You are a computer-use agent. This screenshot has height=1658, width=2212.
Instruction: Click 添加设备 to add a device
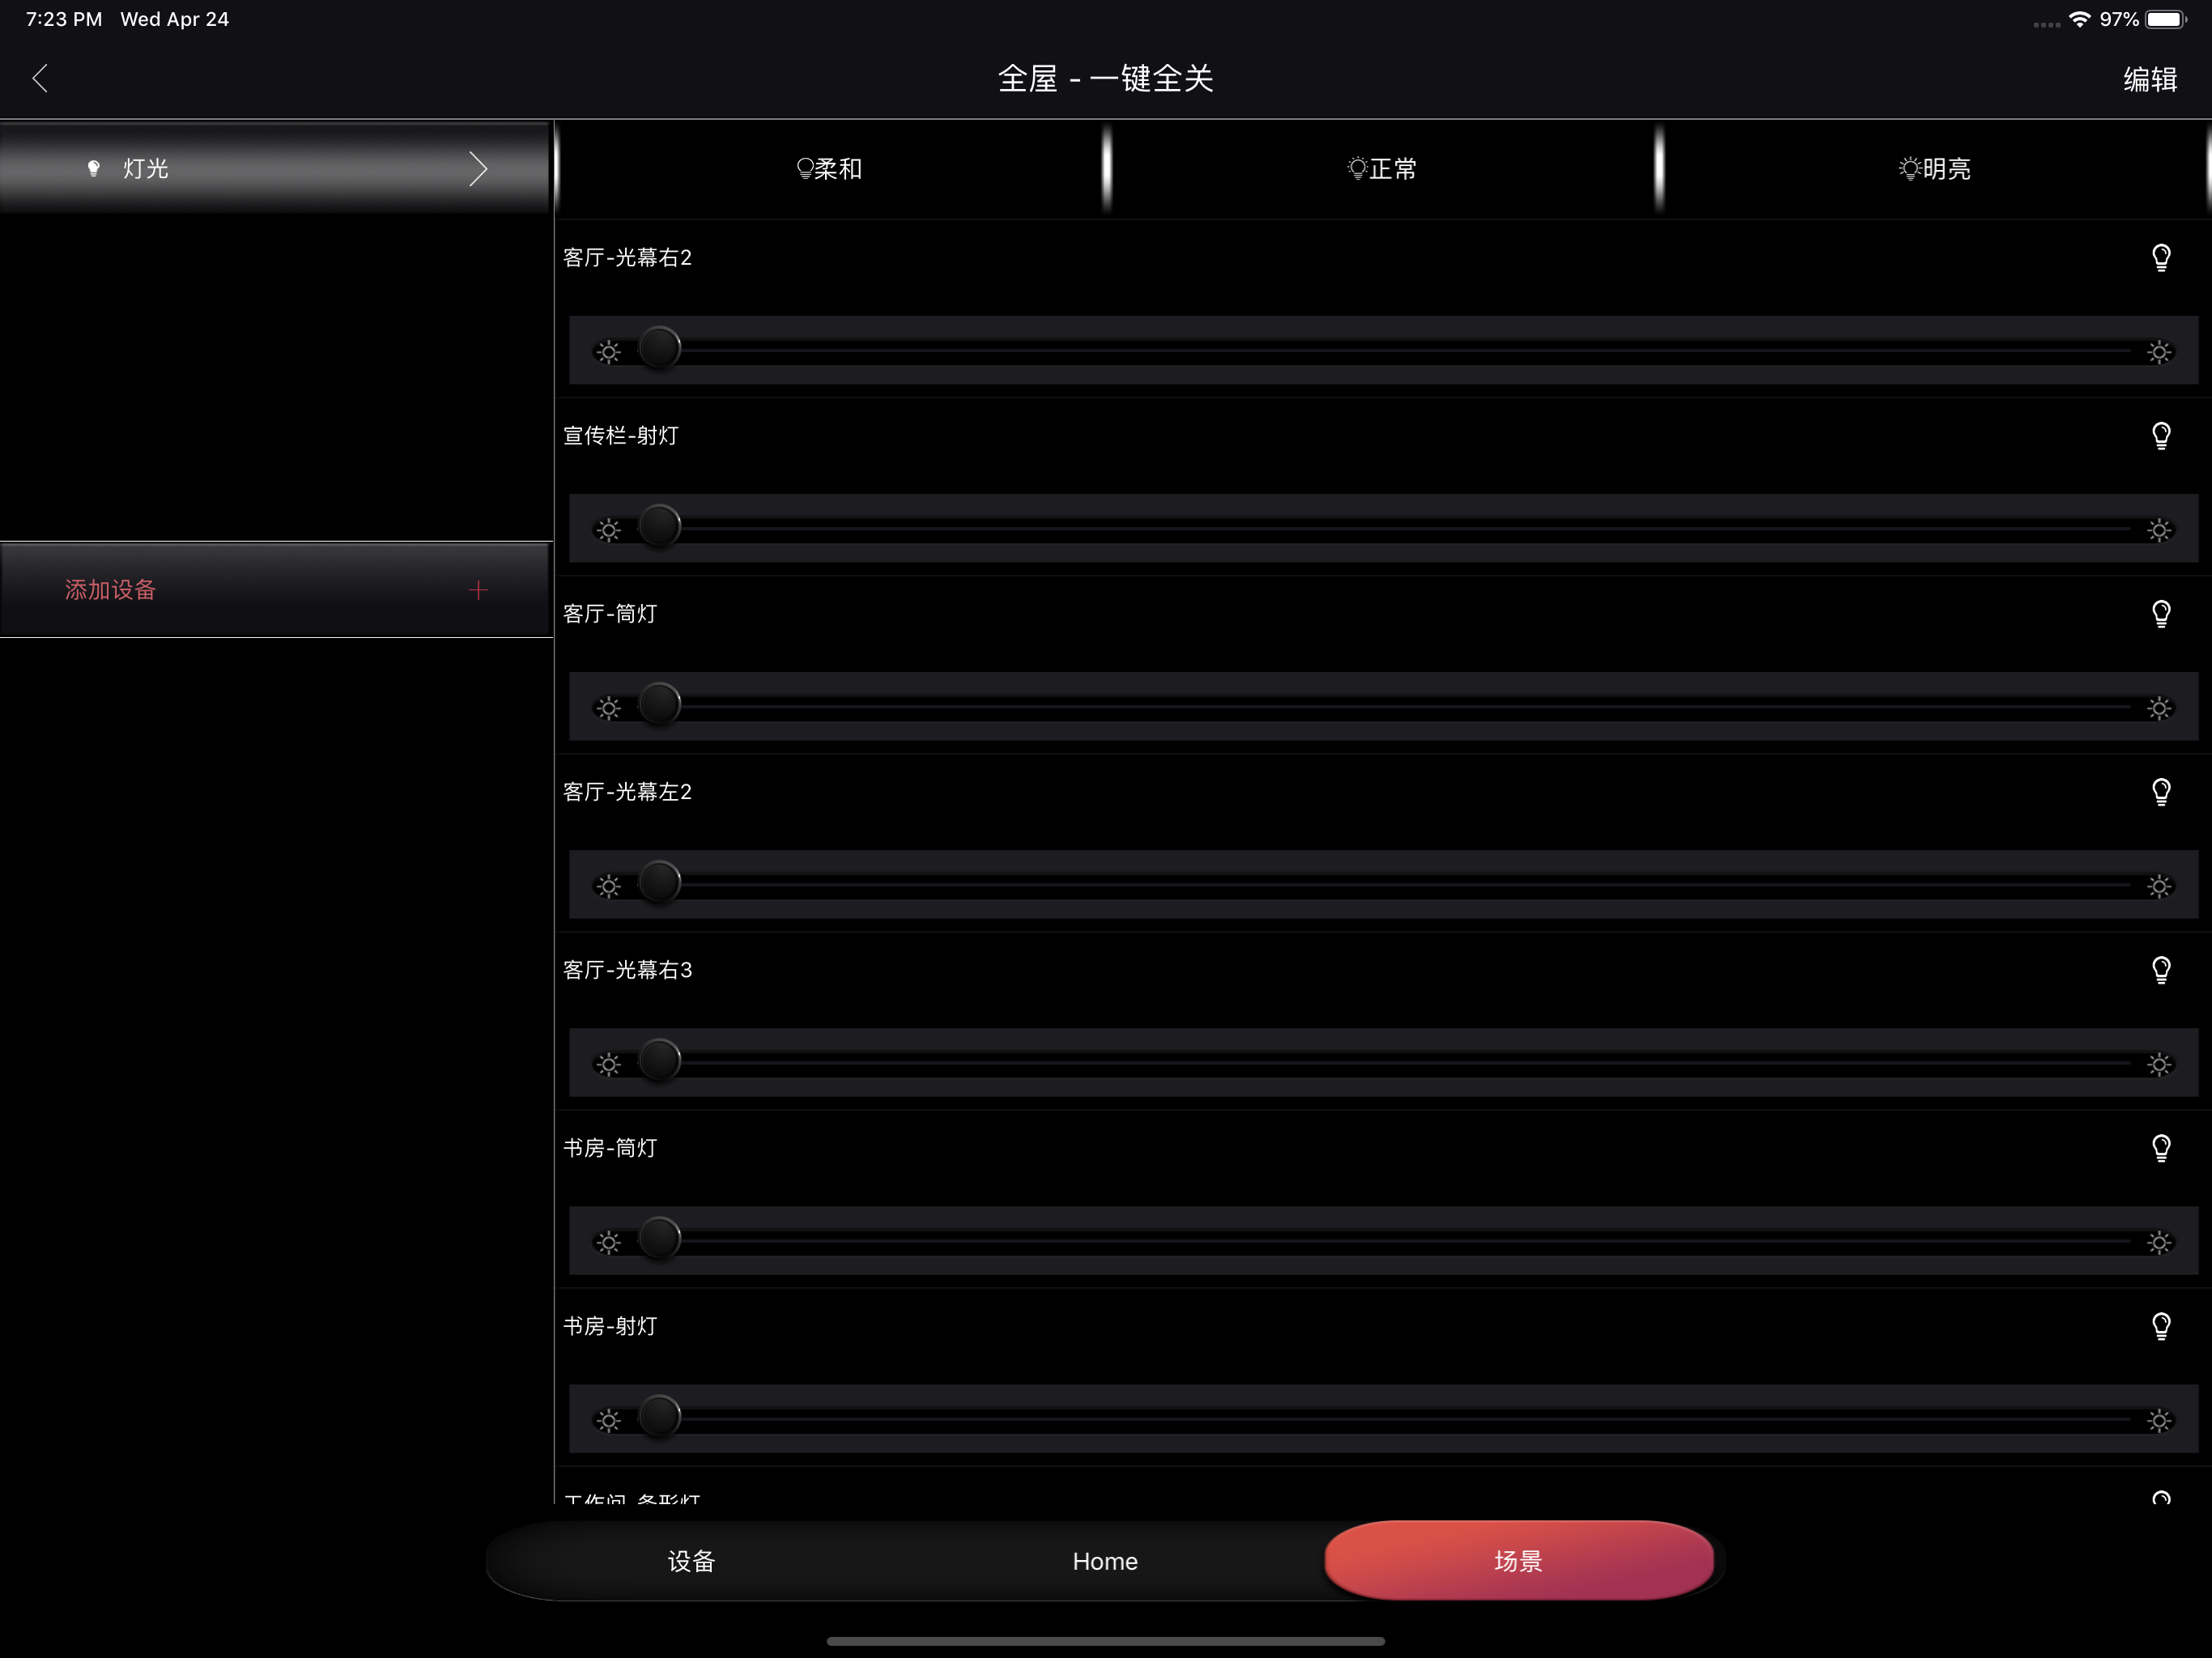pos(275,590)
